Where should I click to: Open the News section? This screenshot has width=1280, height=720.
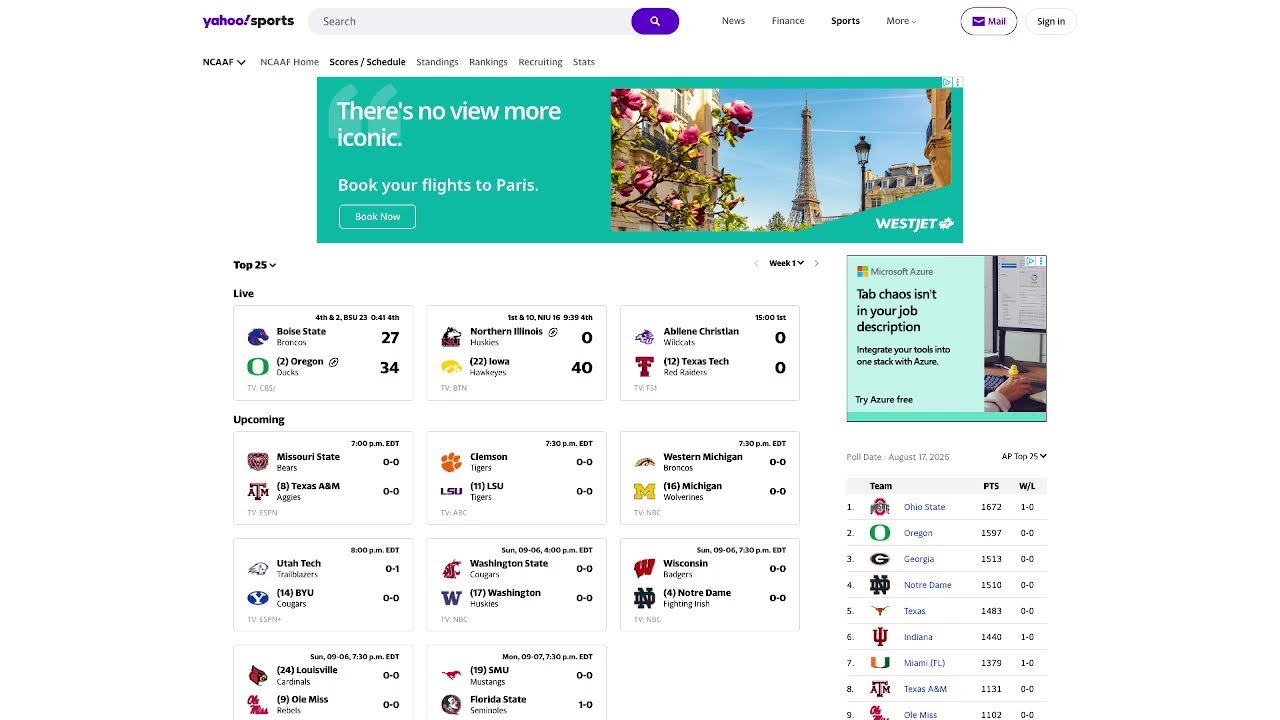(x=733, y=21)
